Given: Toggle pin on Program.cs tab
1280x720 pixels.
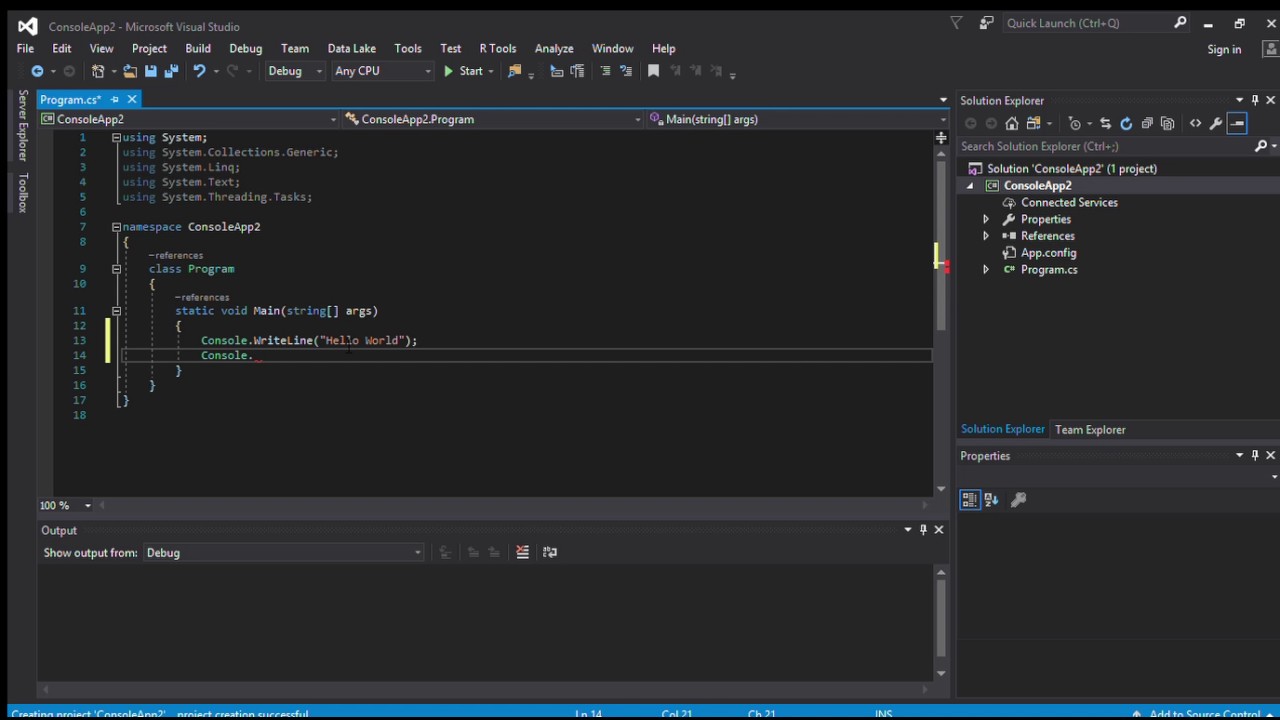Looking at the screenshot, I should (115, 100).
